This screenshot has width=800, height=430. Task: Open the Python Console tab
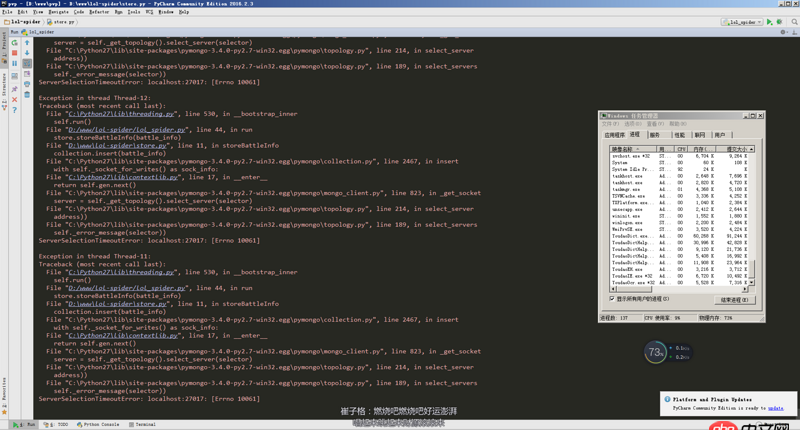[x=100, y=424]
